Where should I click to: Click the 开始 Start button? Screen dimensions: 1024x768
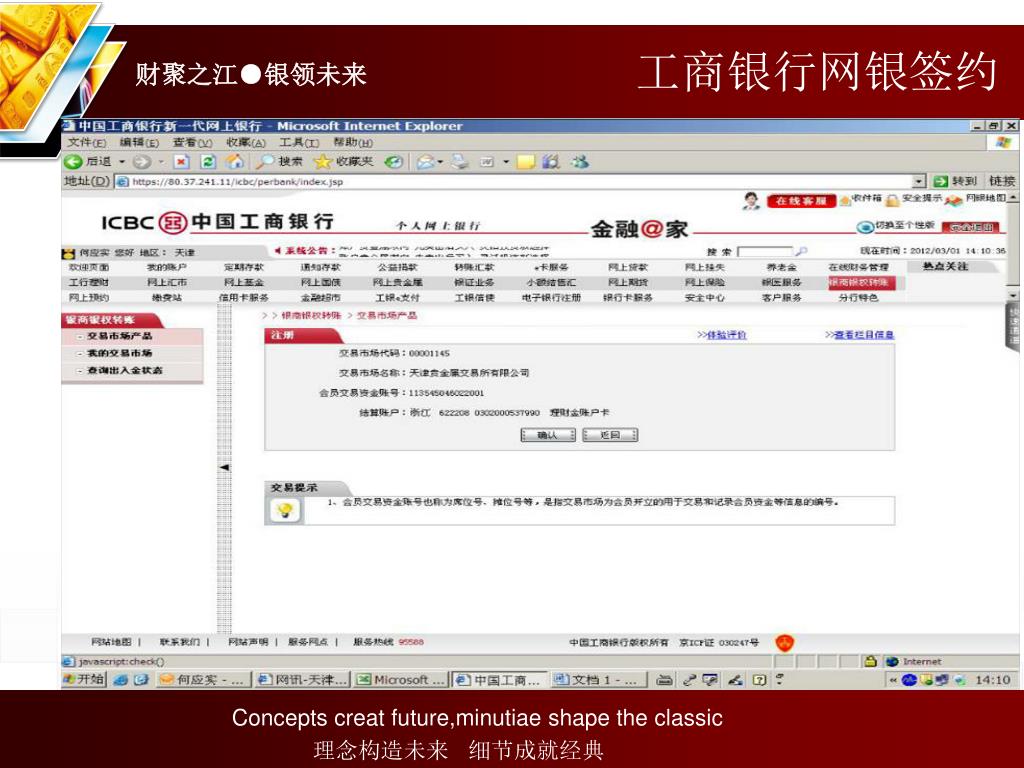pyautogui.click(x=84, y=680)
